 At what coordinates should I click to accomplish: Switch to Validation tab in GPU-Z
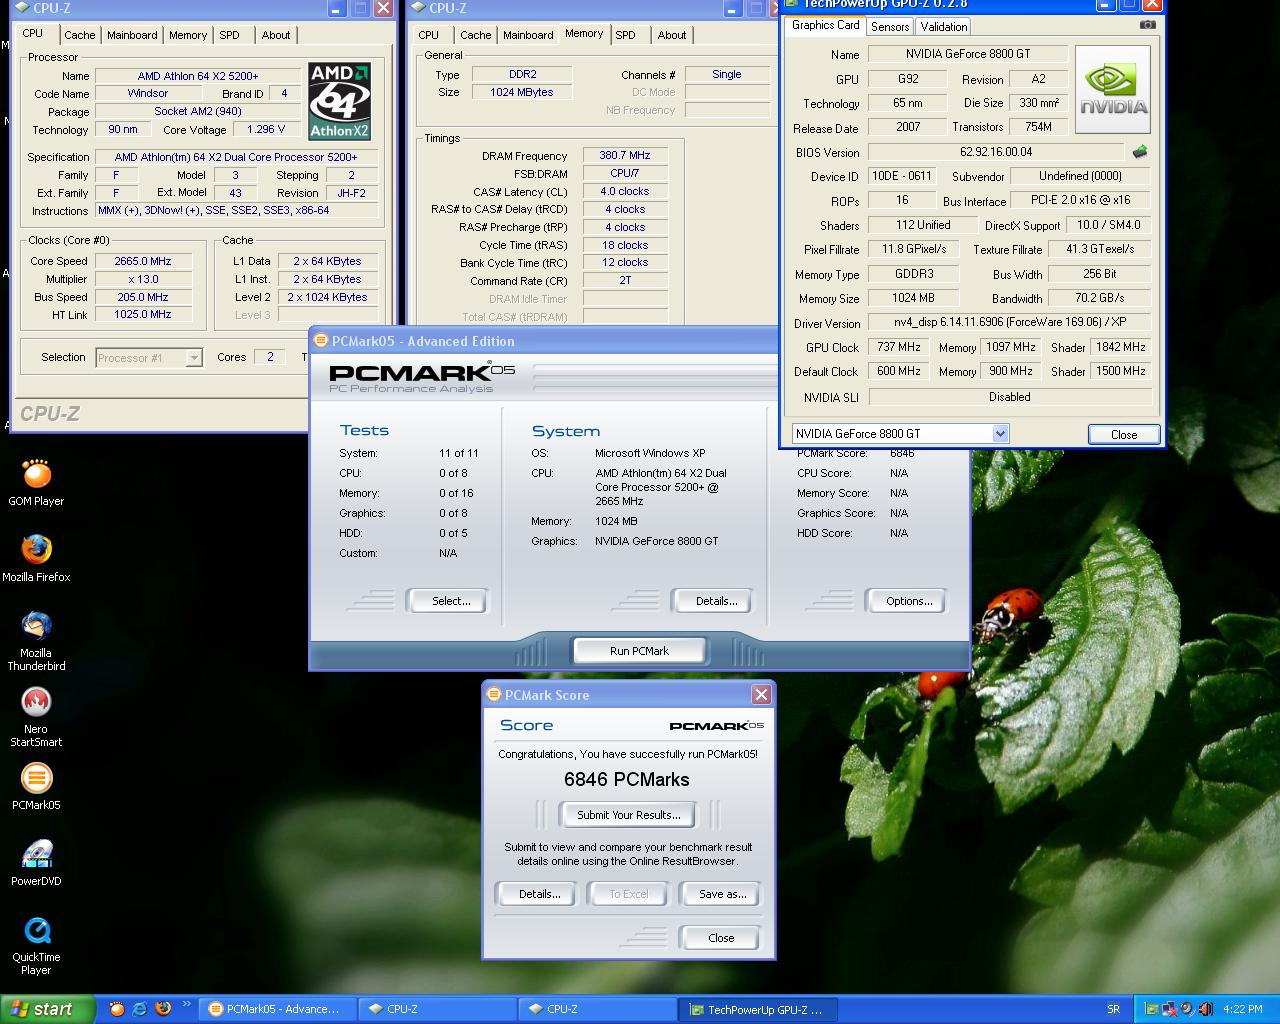(943, 27)
